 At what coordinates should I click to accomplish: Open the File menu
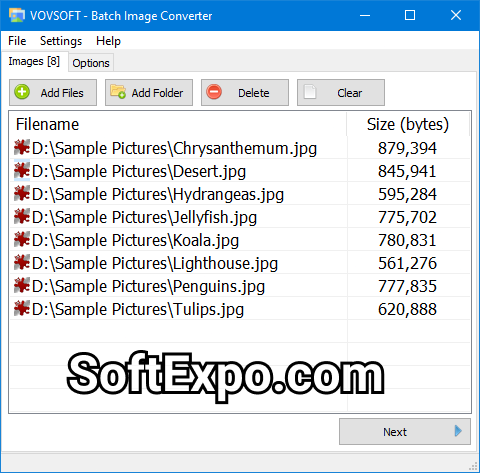[17, 41]
